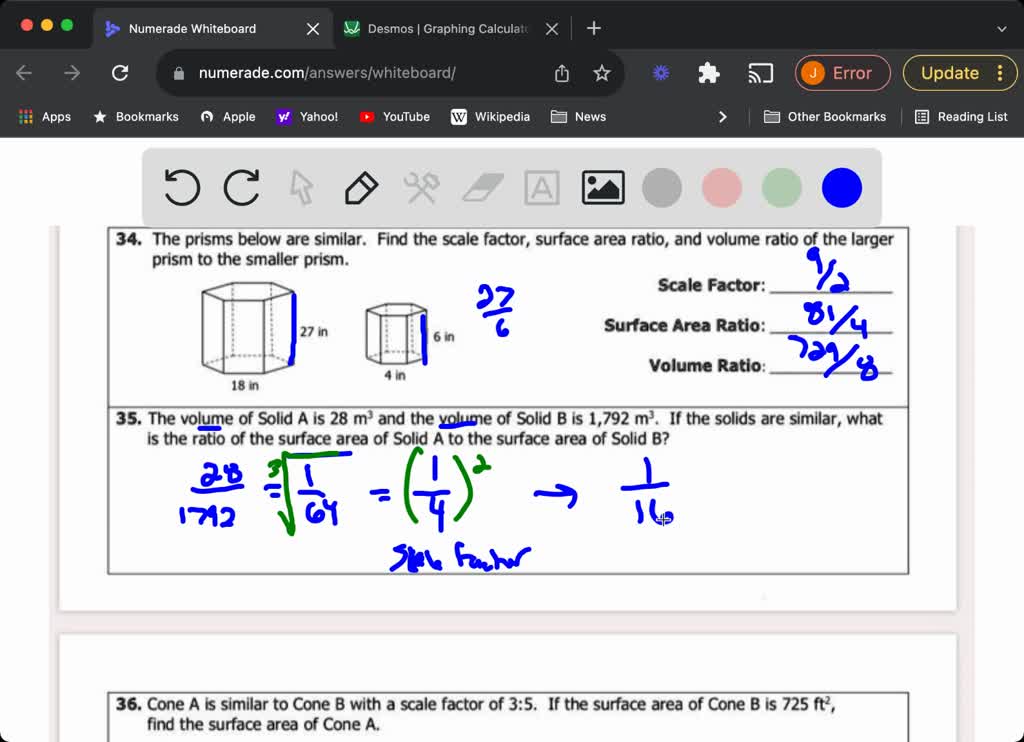Screen dimensions: 1024x742
Task: Select the Text tool on the whiteboard
Action: (541, 187)
